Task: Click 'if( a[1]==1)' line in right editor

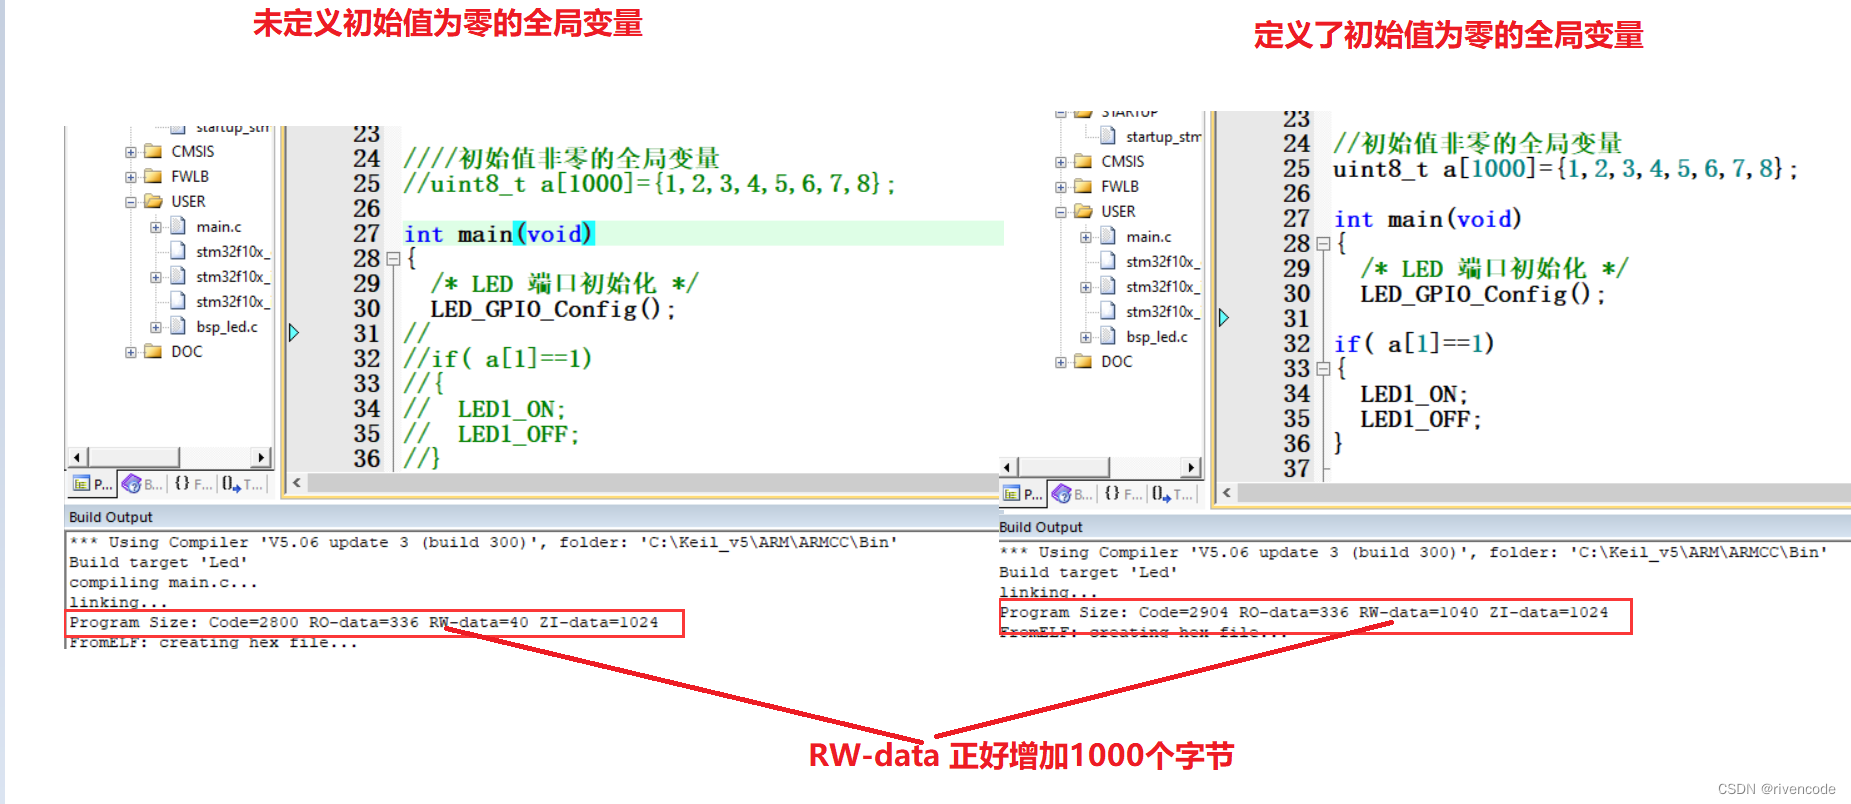Action: click(1413, 344)
